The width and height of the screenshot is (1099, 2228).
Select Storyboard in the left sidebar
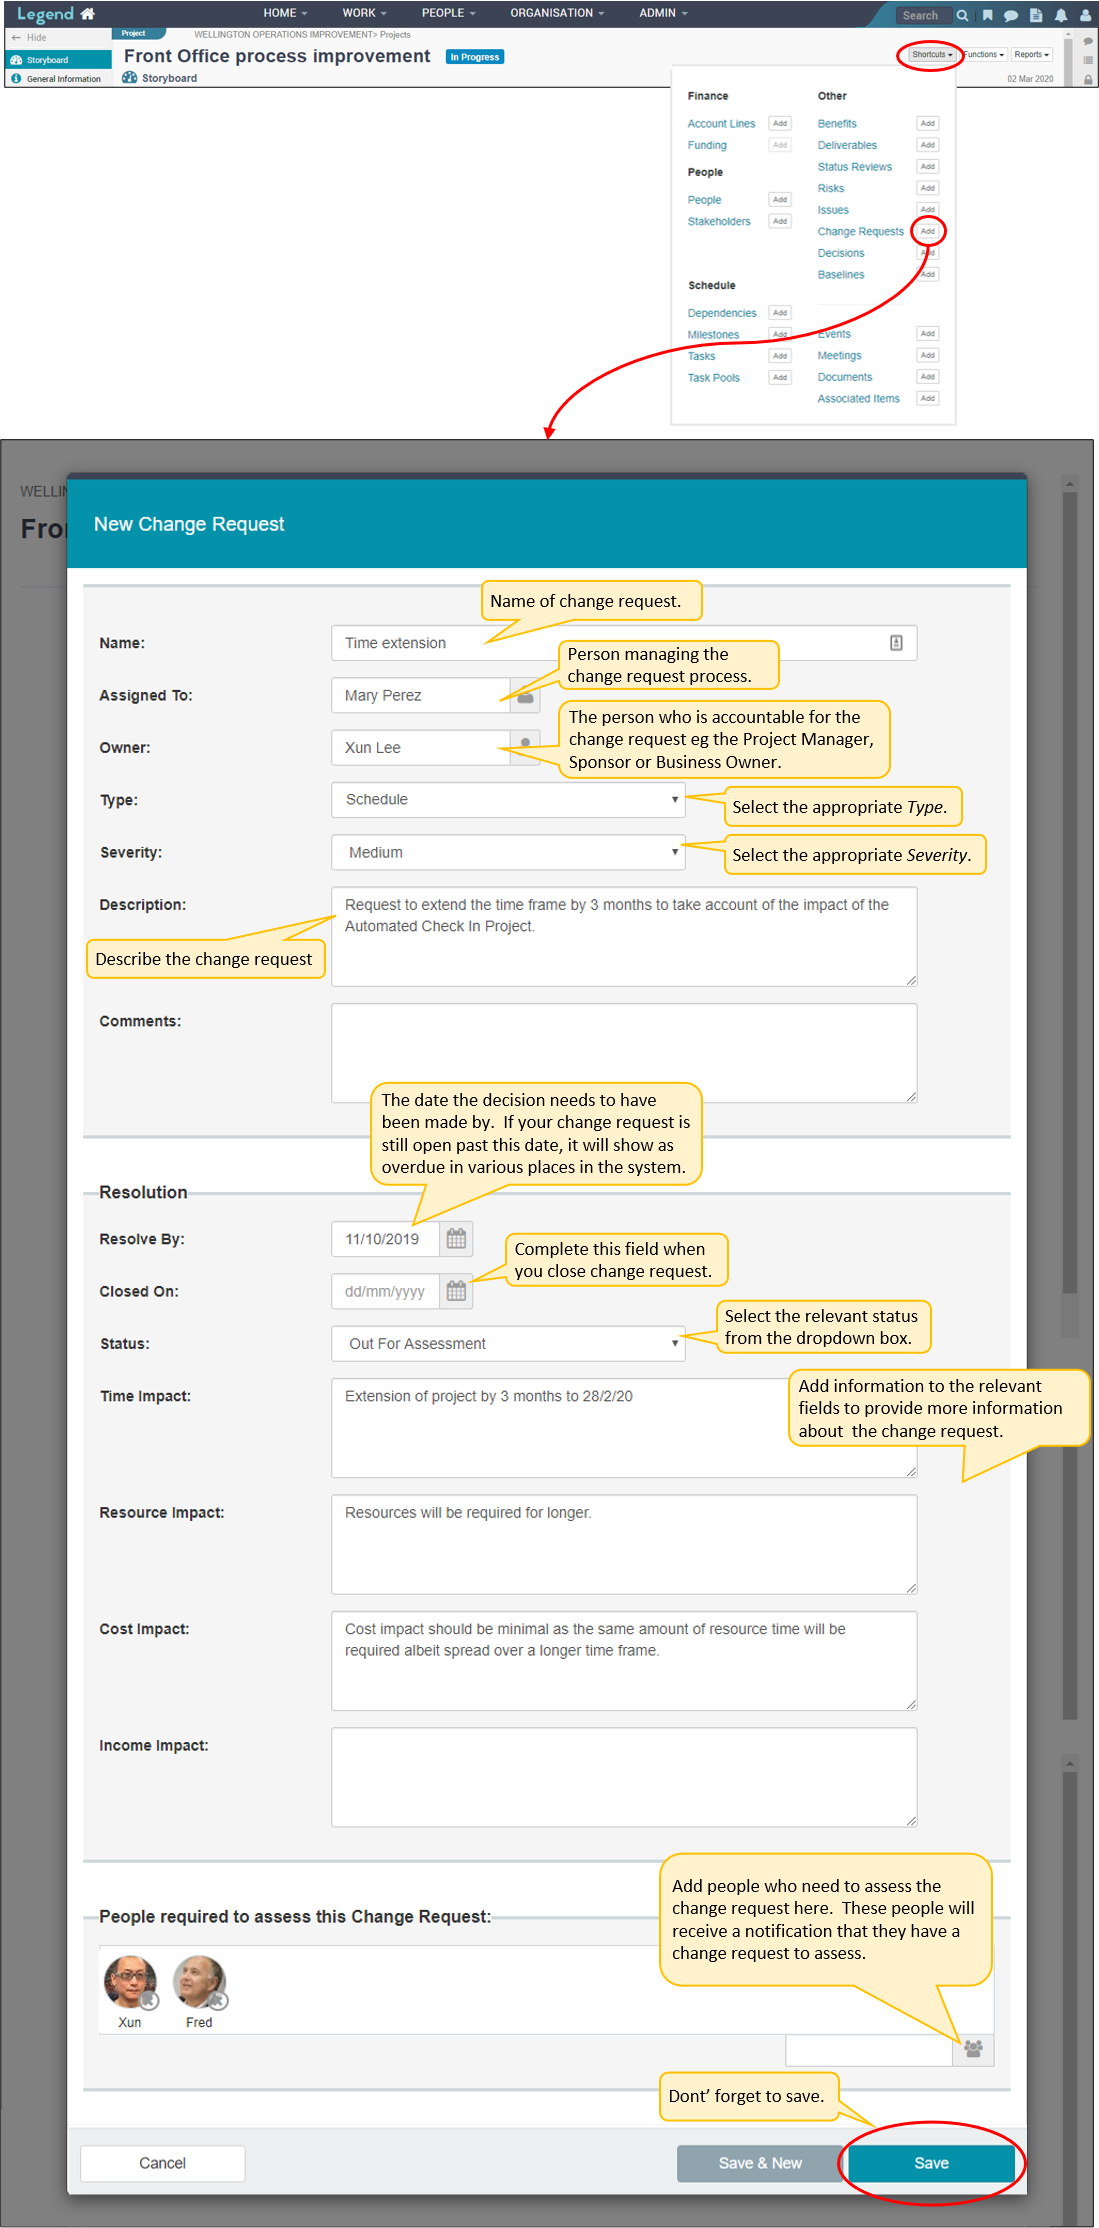[x=58, y=60]
